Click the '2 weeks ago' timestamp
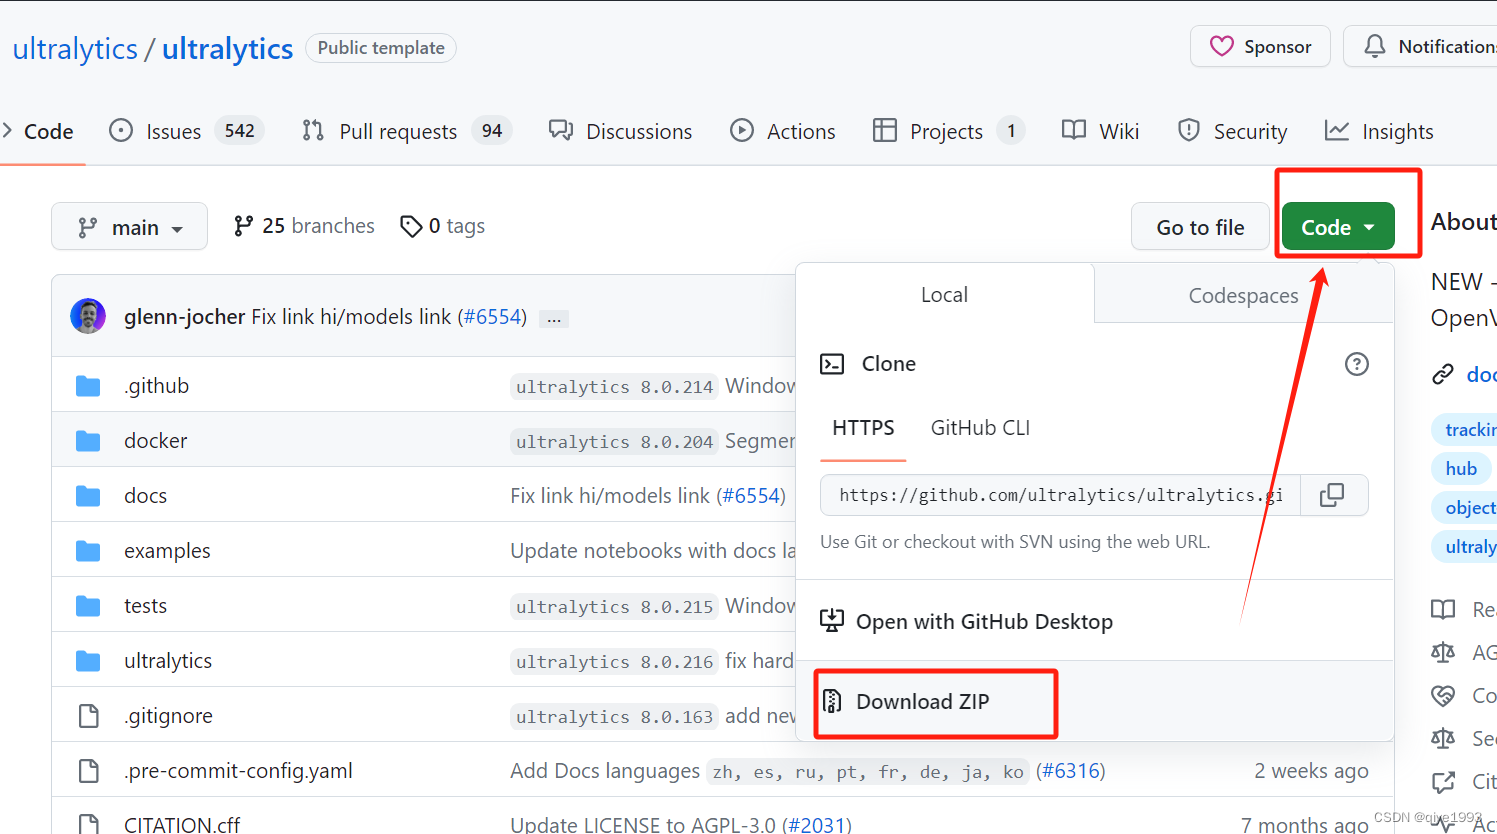Viewport: 1497px width, 834px height. pyautogui.click(x=1311, y=771)
